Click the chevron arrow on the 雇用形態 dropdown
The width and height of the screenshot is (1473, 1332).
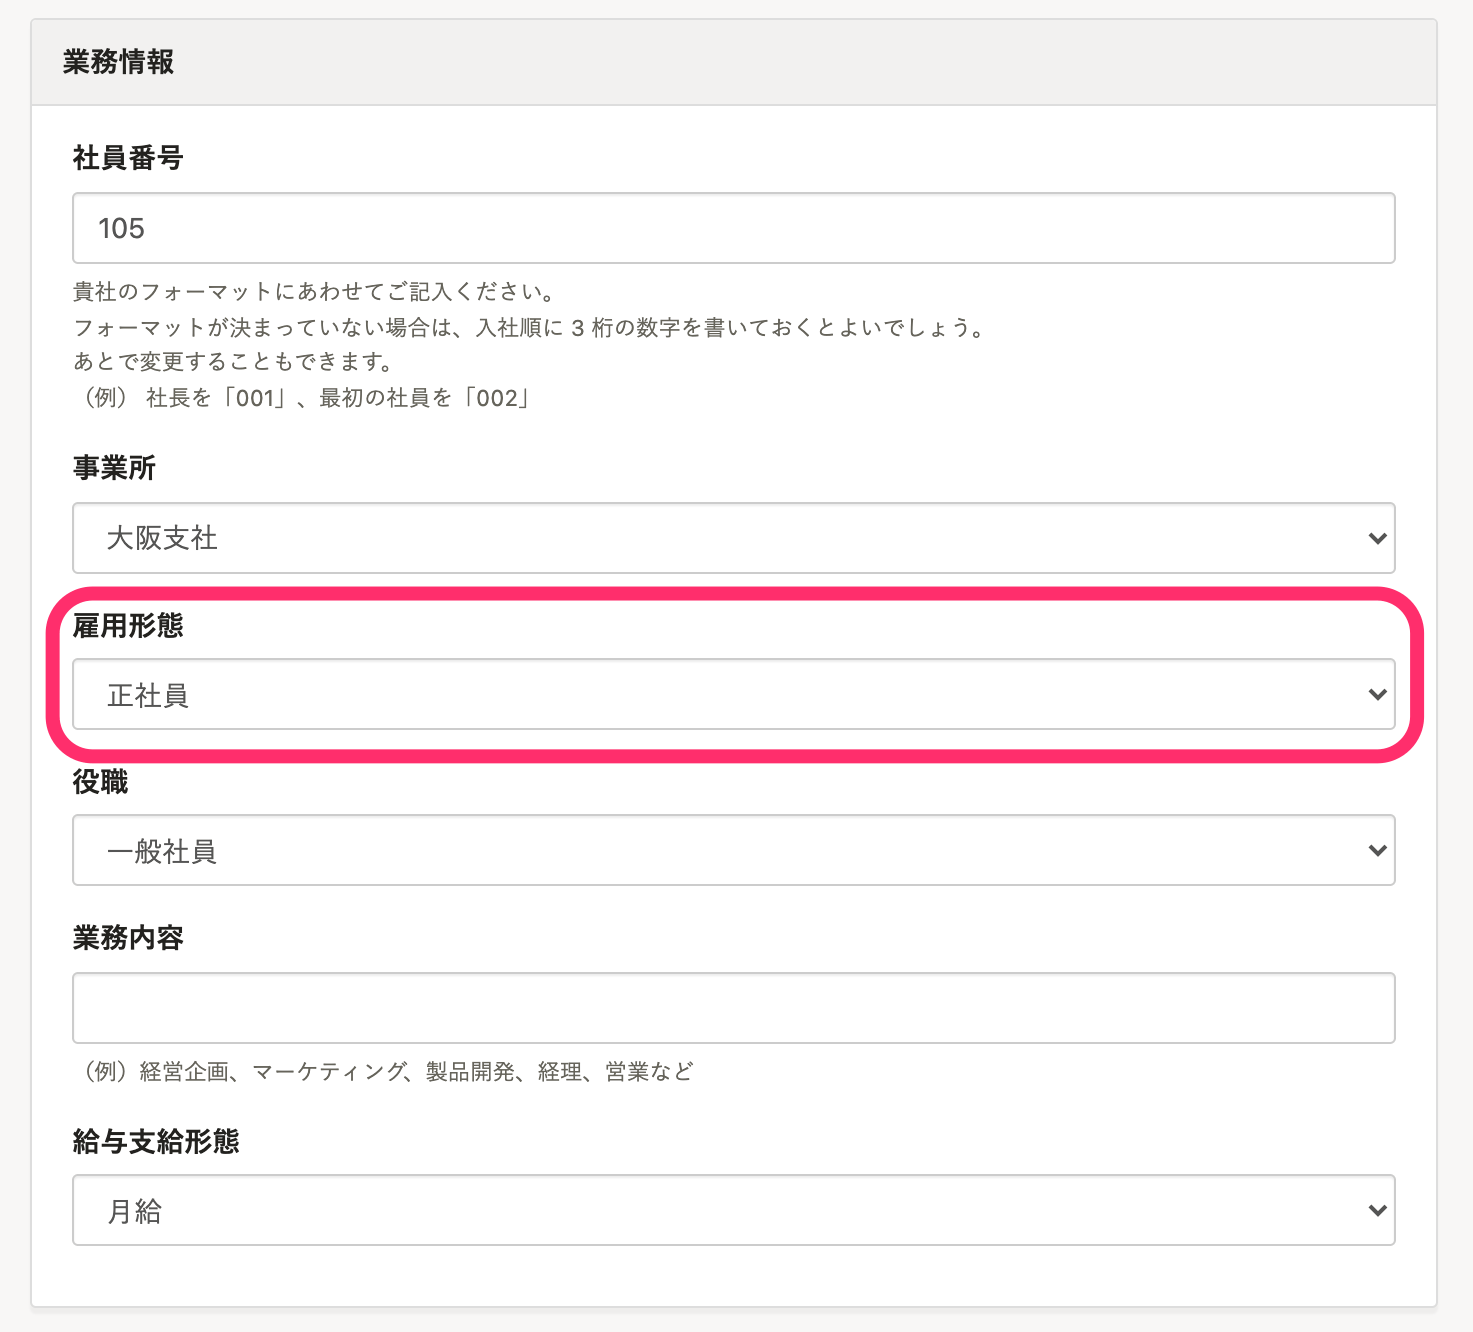coord(1377,694)
